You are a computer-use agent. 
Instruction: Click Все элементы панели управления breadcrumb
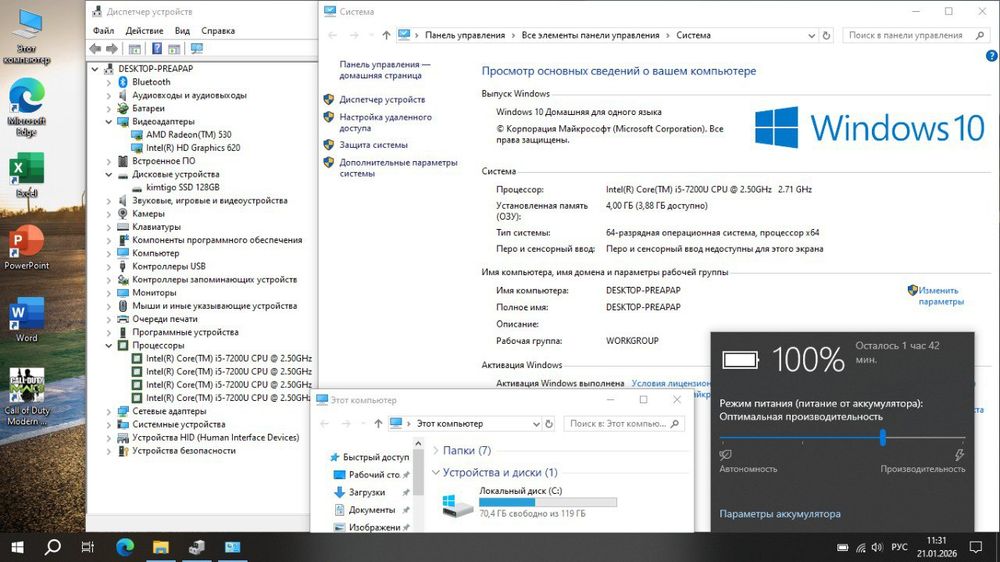coord(591,35)
